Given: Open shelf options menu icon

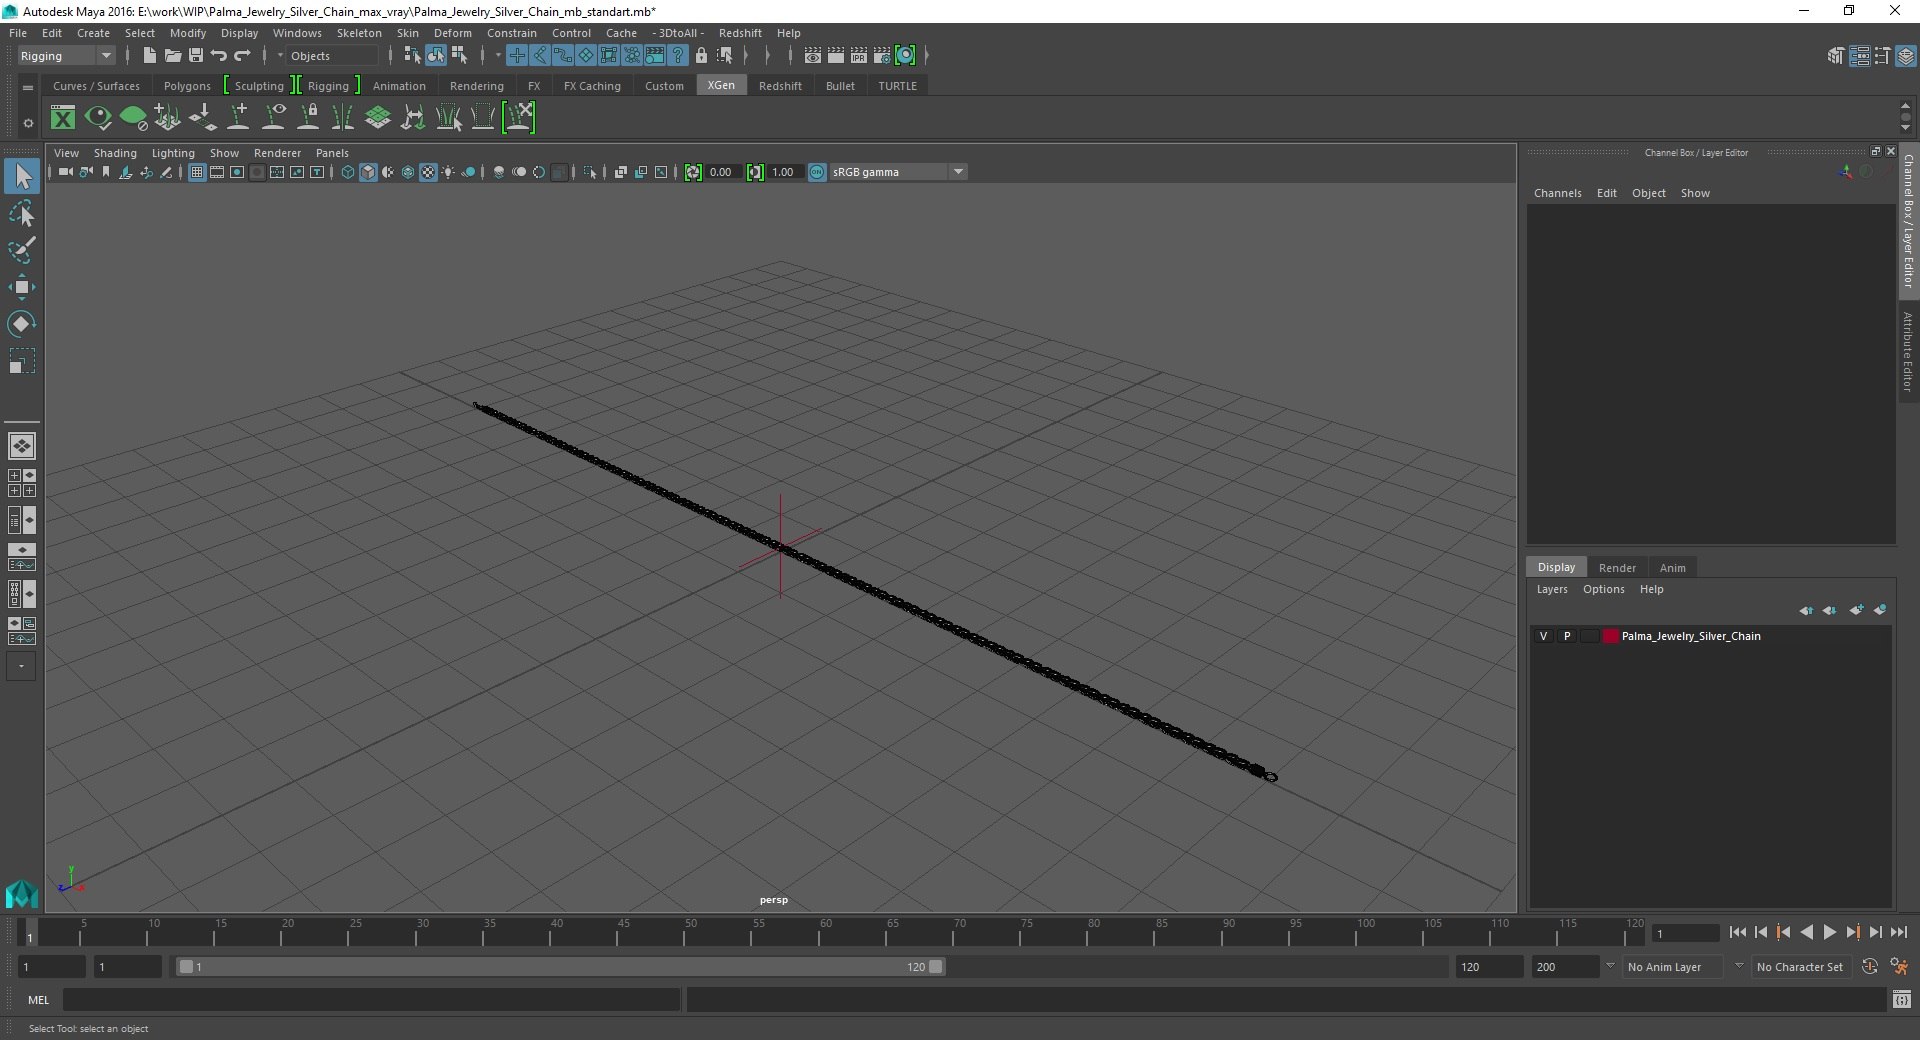Looking at the screenshot, I should tap(28, 123).
